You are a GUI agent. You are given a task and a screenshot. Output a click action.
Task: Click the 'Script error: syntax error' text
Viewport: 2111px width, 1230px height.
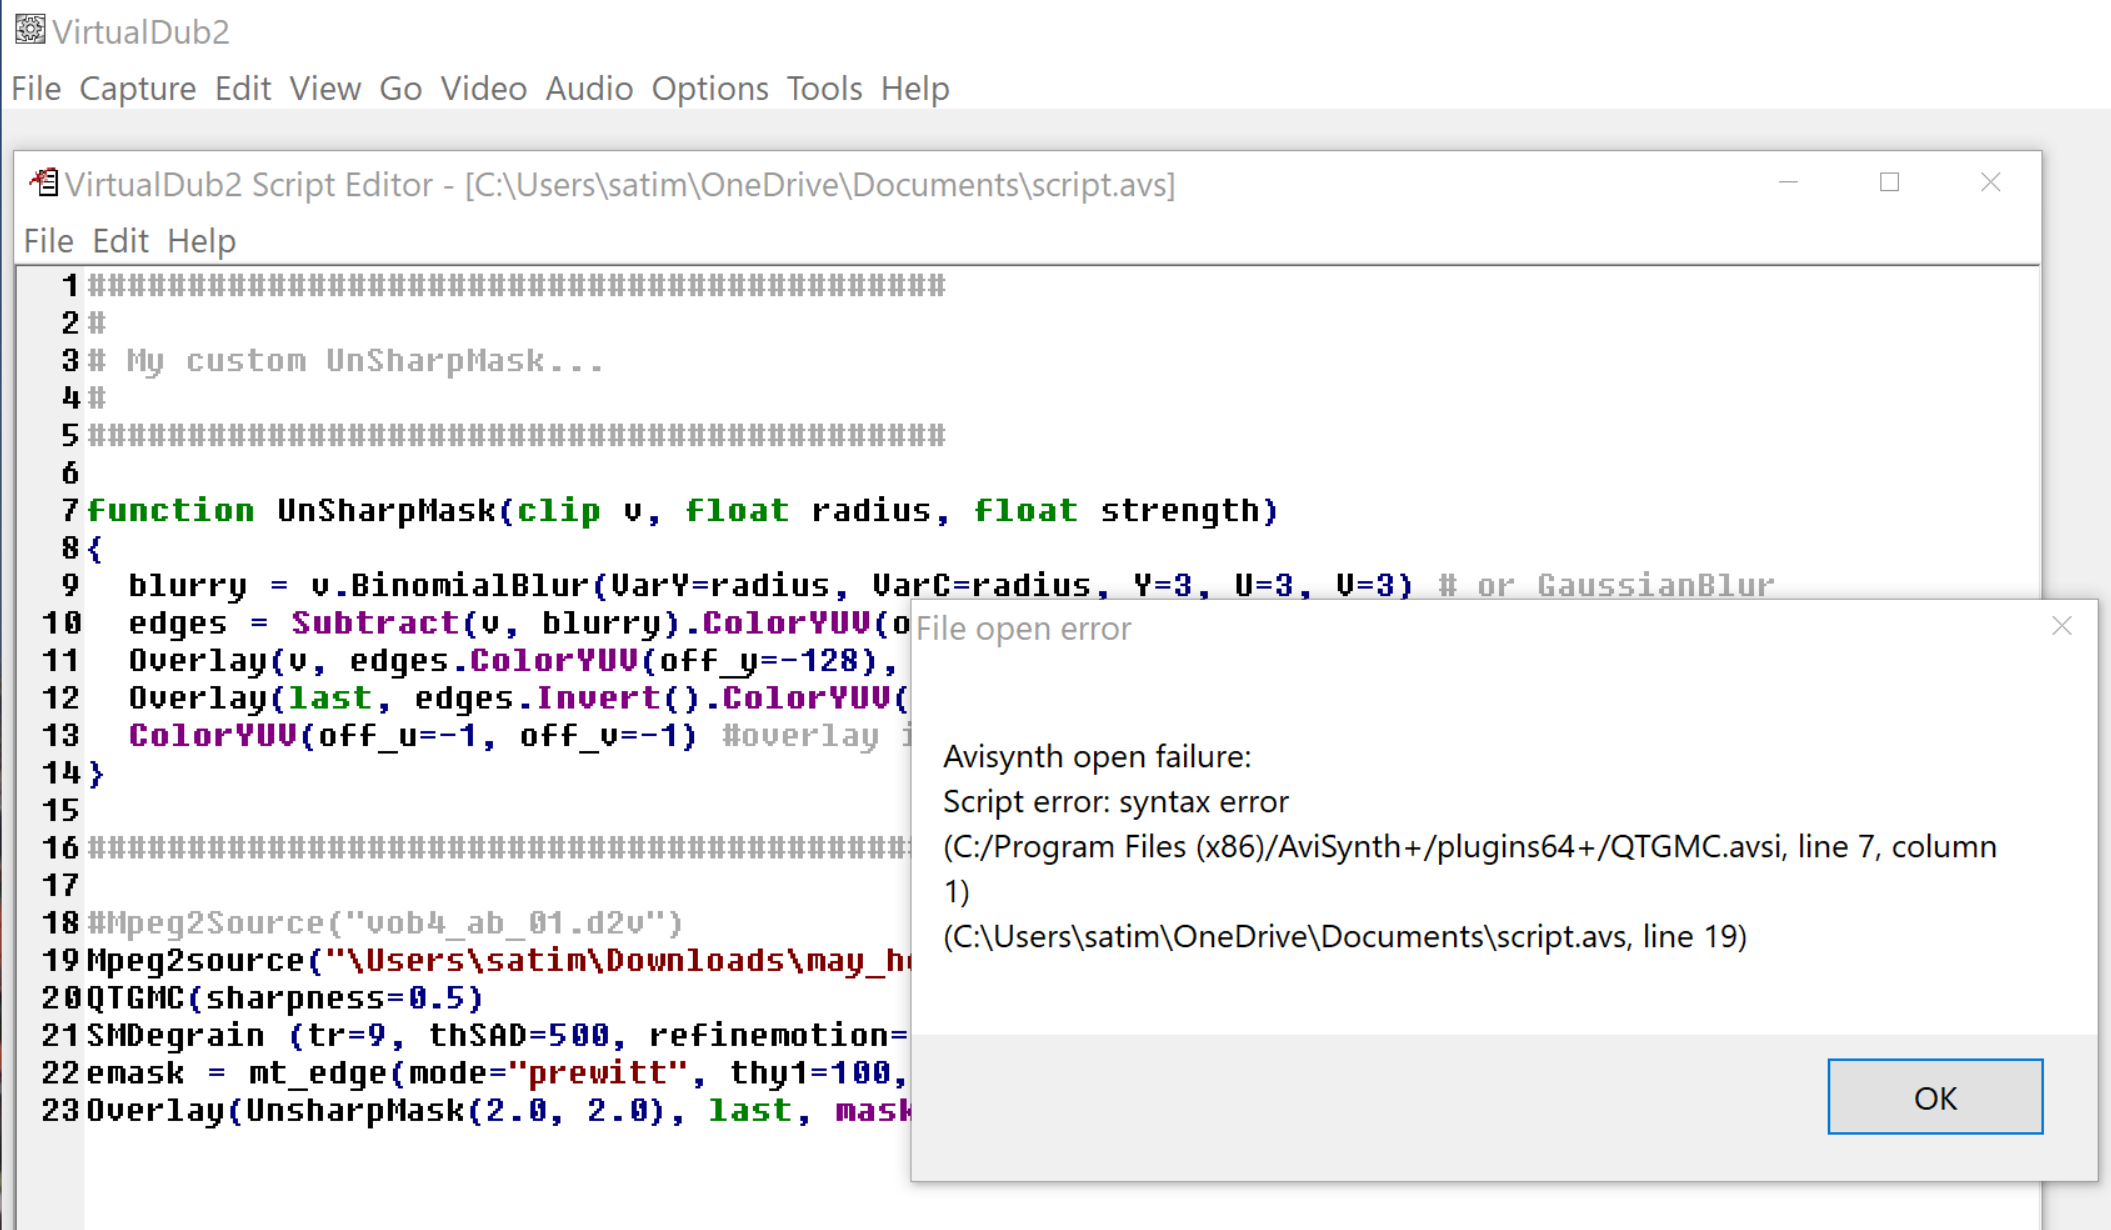click(x=1116, y=802)
